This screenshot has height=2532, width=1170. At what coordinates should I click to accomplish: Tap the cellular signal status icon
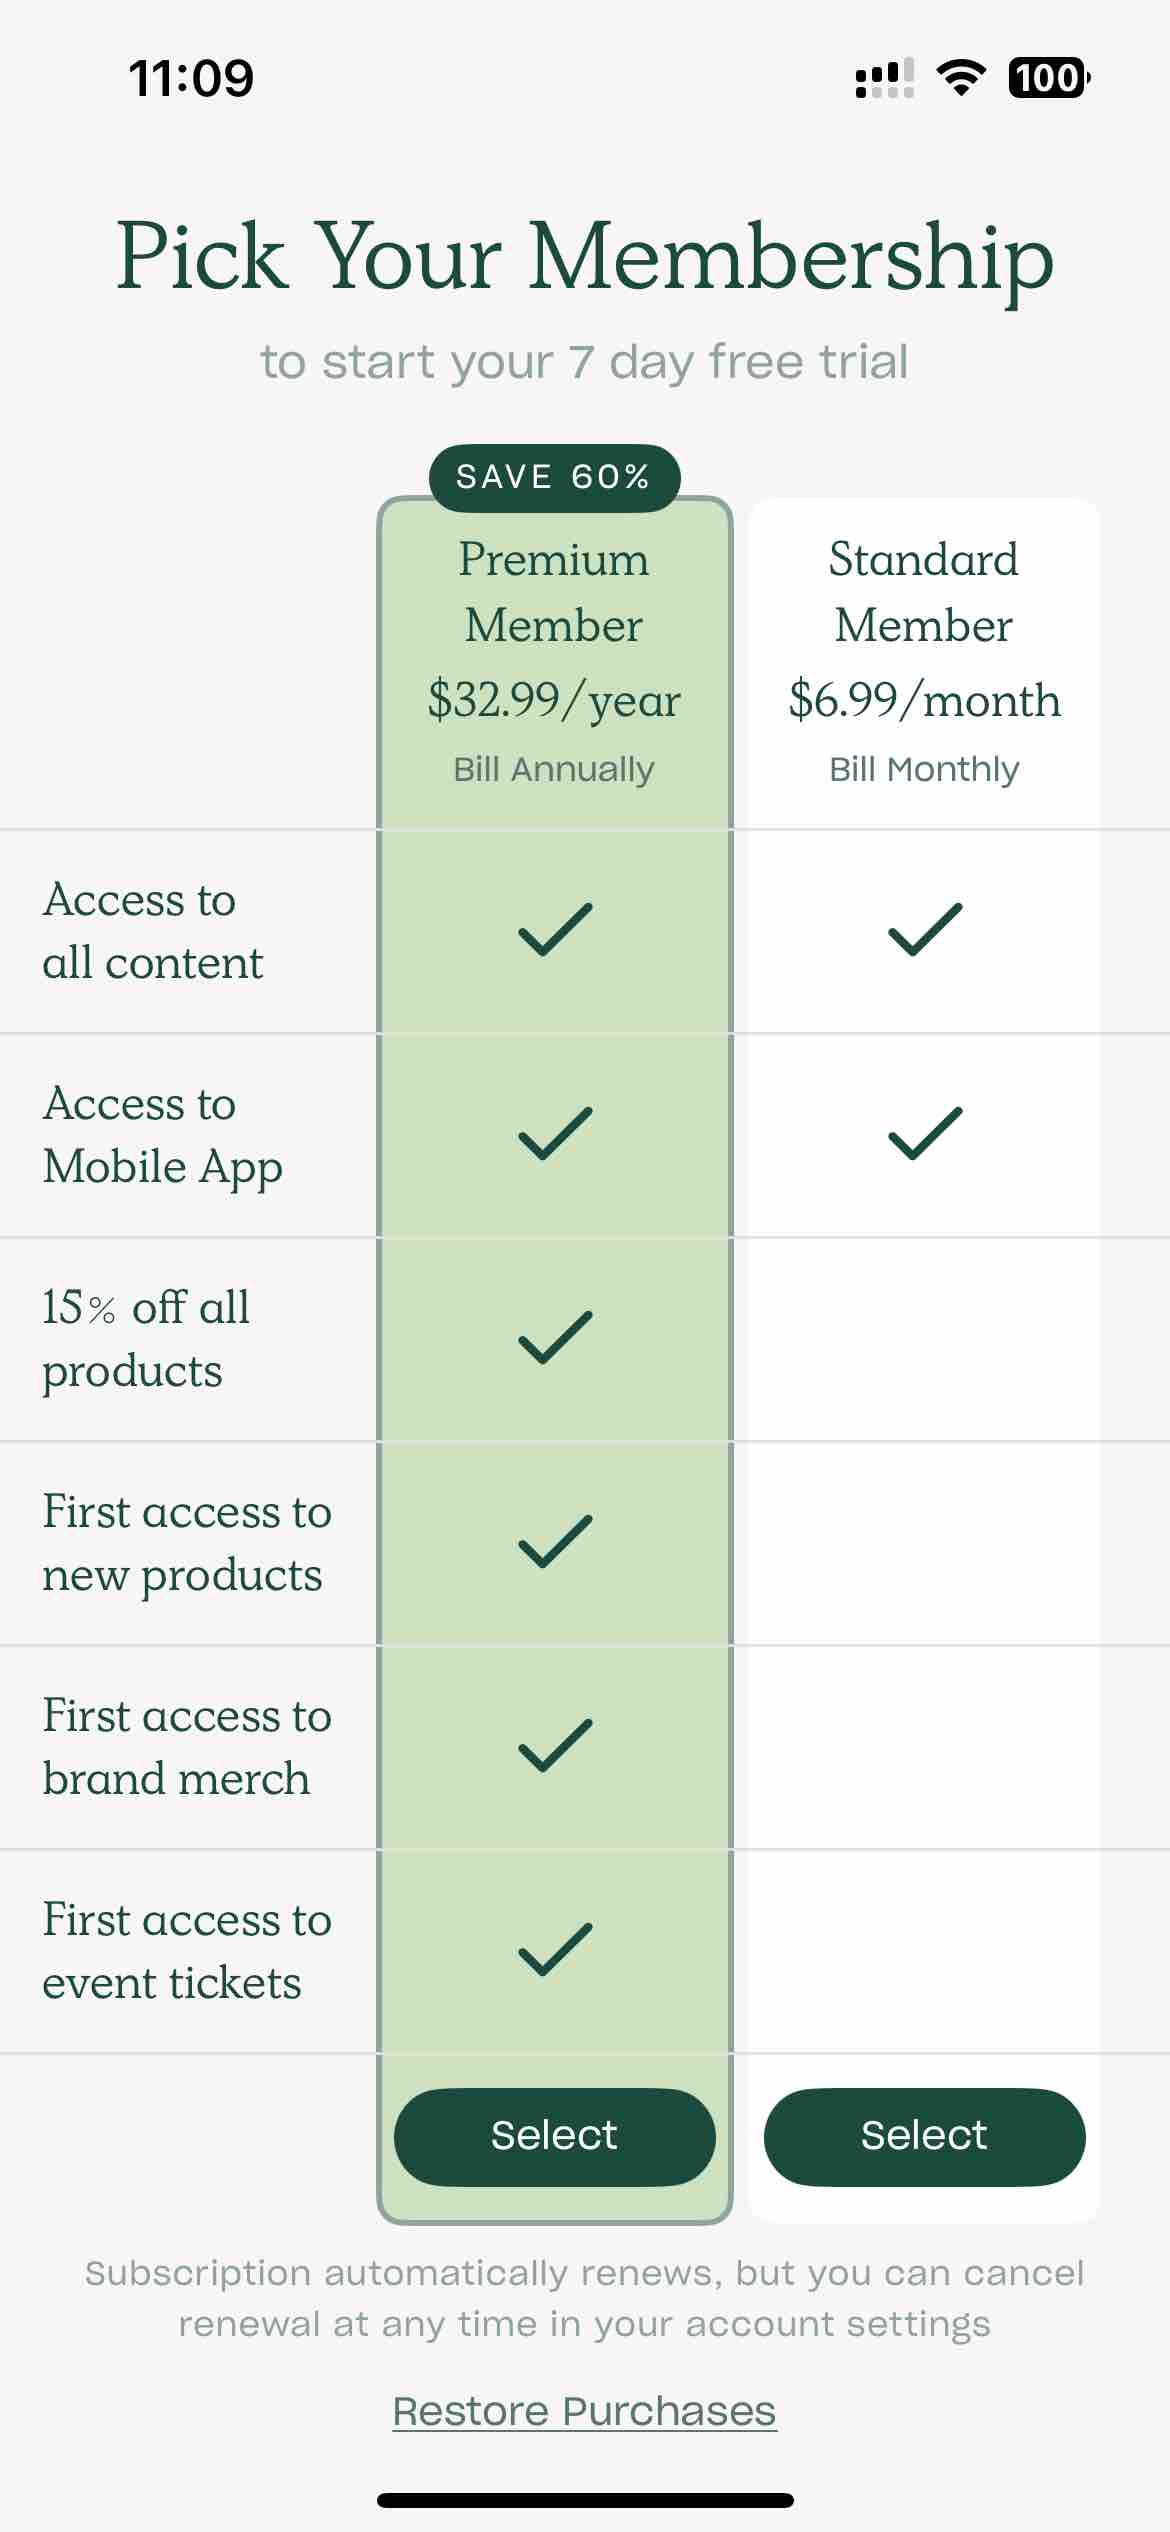(885, 78)
